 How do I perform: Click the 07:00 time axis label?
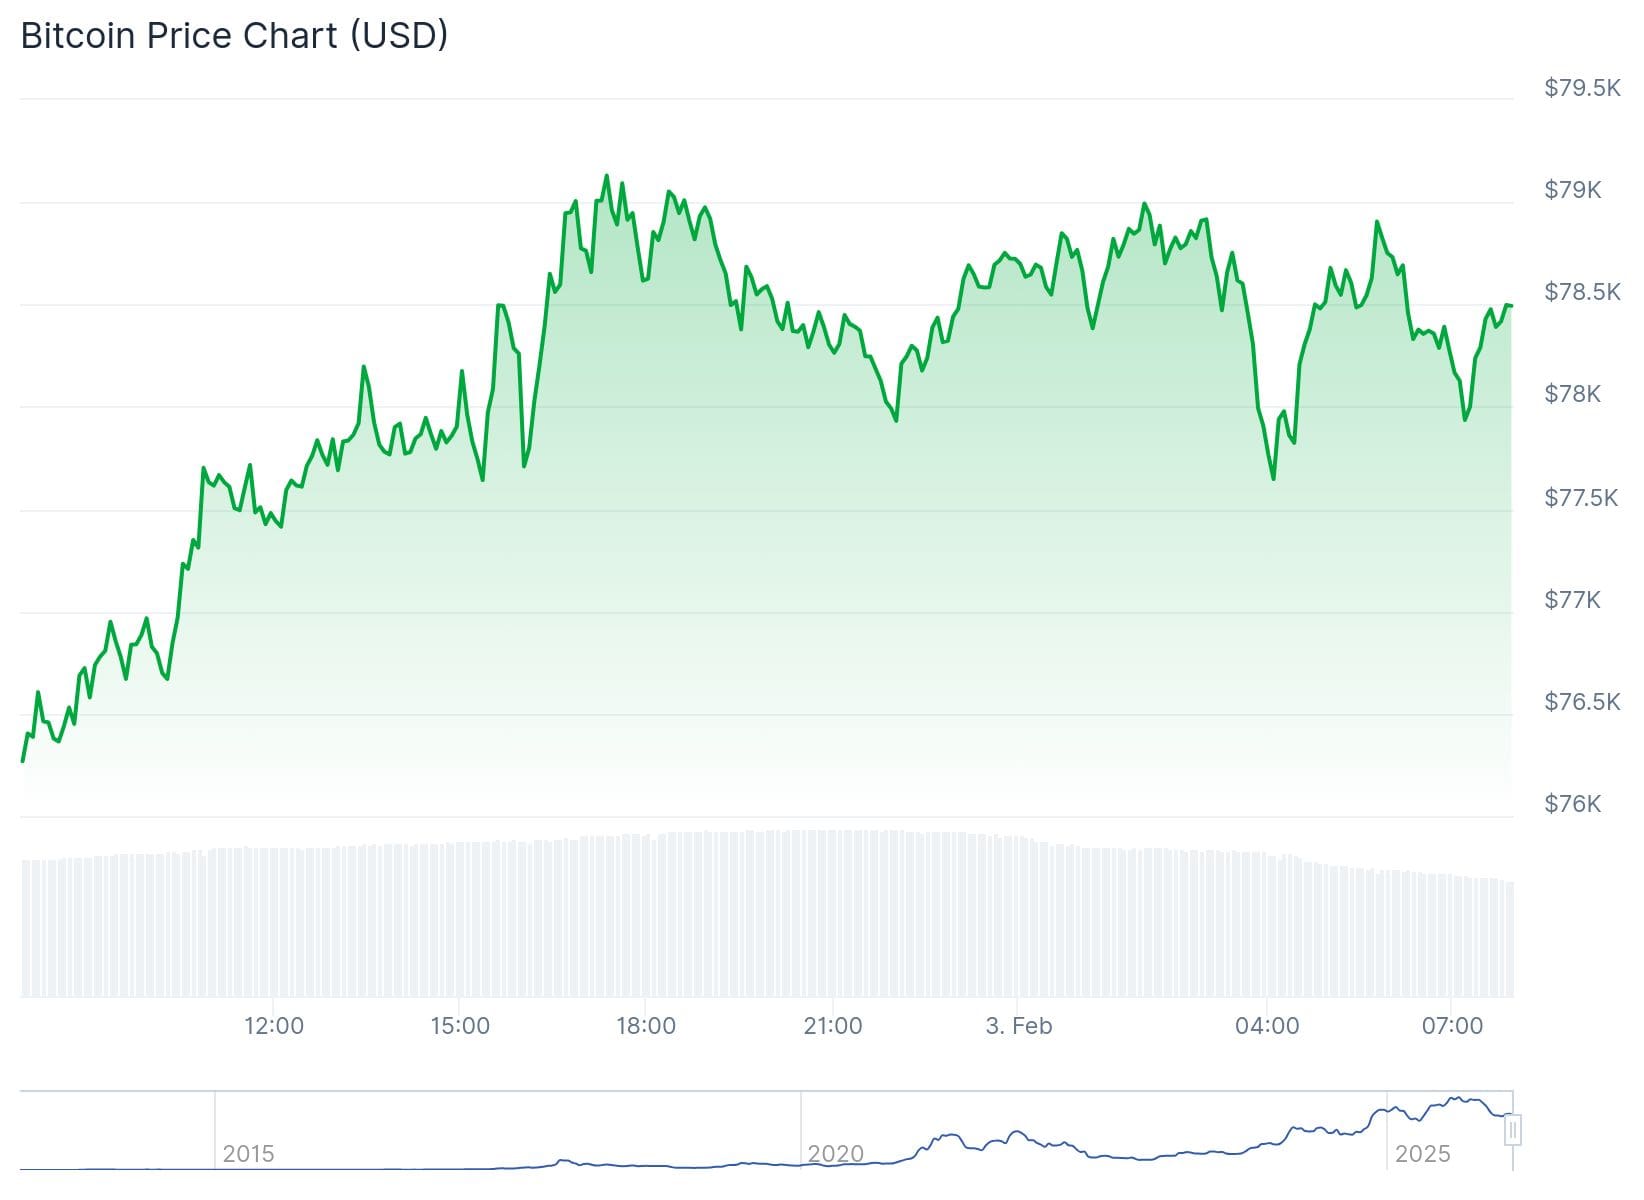1452,1026
